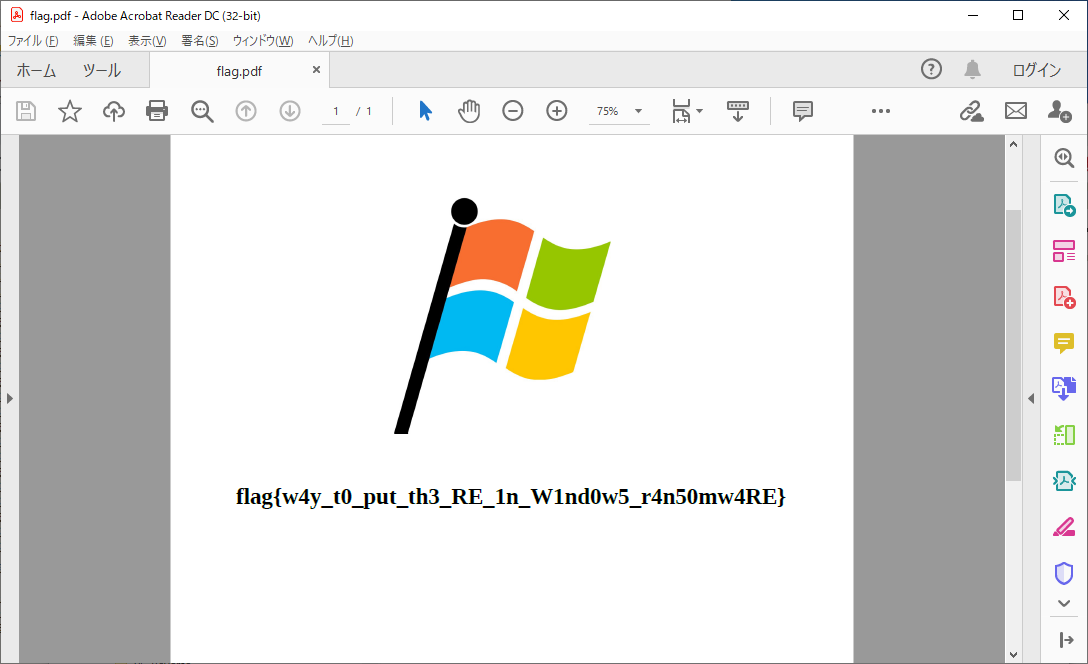Click the scrollbar up arrow
The height and width of the screenshot is (664, 1088).
(x=1013, y=145)
